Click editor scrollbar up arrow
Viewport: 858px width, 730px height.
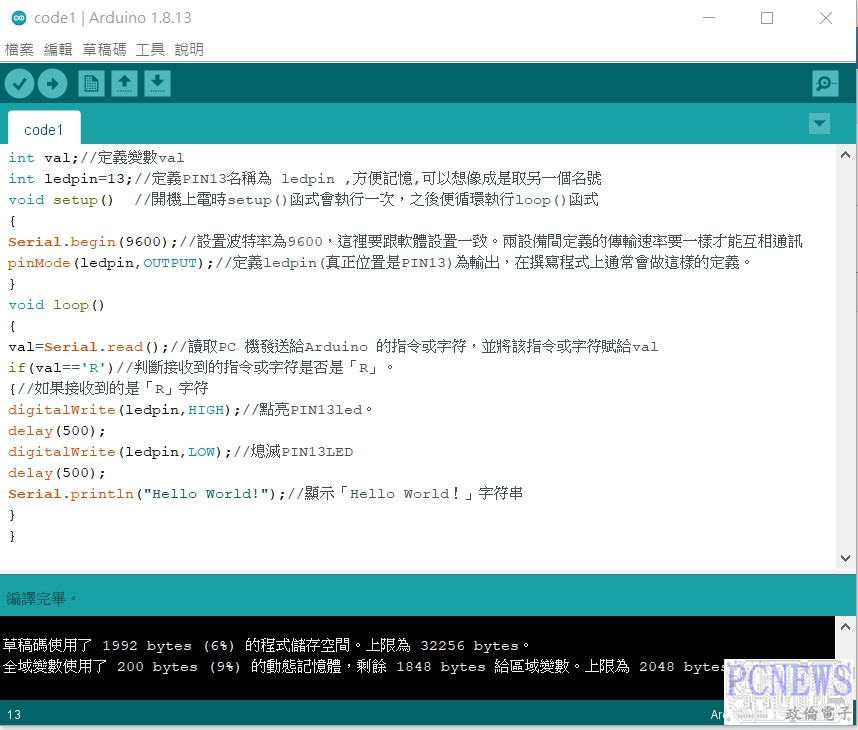click(846, 155)
